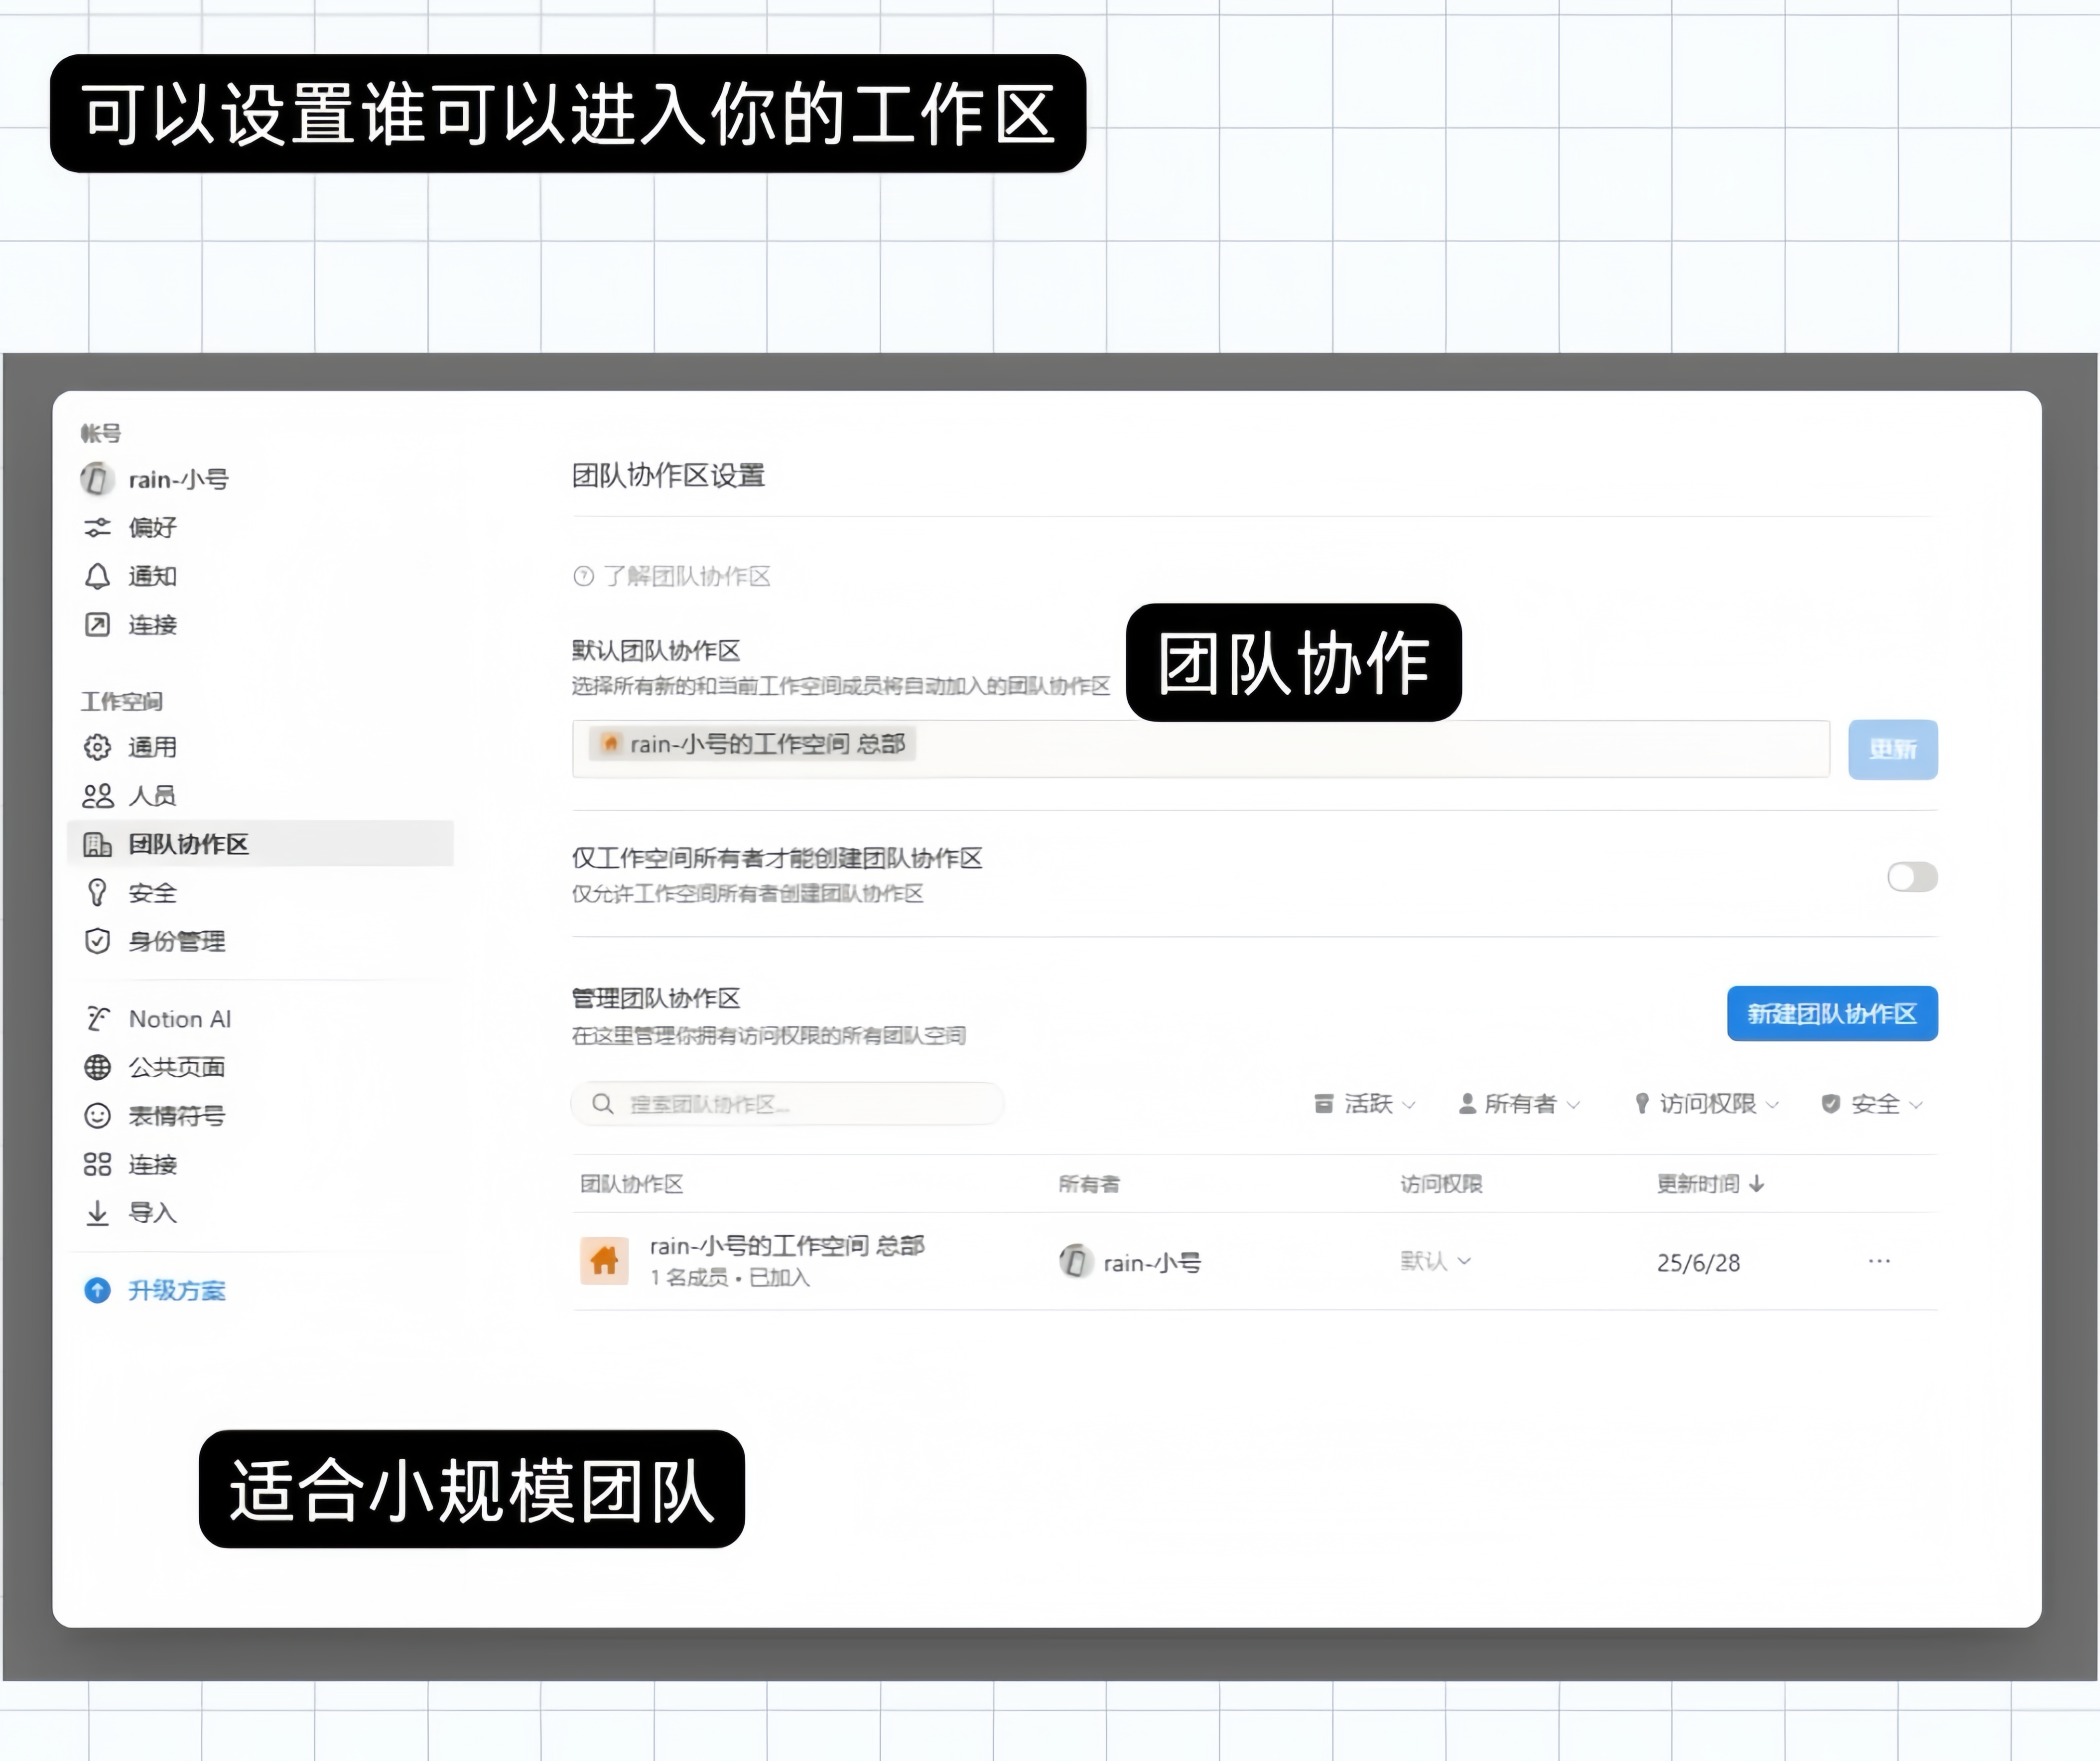Click the shield icon for 身份管理
This screenshot has height=1761, width=2100.
click(x=97, y=941)
